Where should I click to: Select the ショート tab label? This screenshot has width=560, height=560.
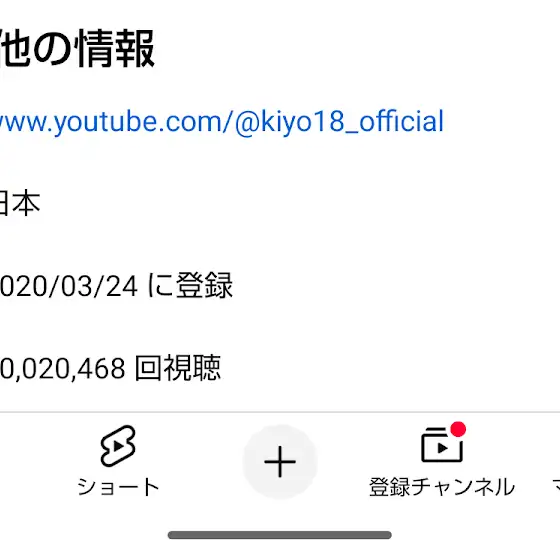[118, 487]
